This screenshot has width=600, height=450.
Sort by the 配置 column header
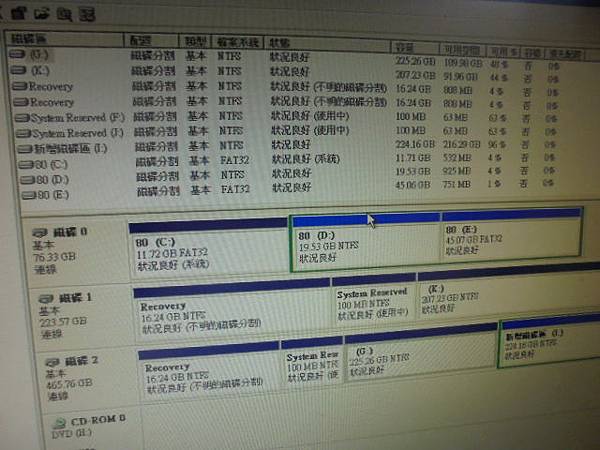(x=152, y=40)
